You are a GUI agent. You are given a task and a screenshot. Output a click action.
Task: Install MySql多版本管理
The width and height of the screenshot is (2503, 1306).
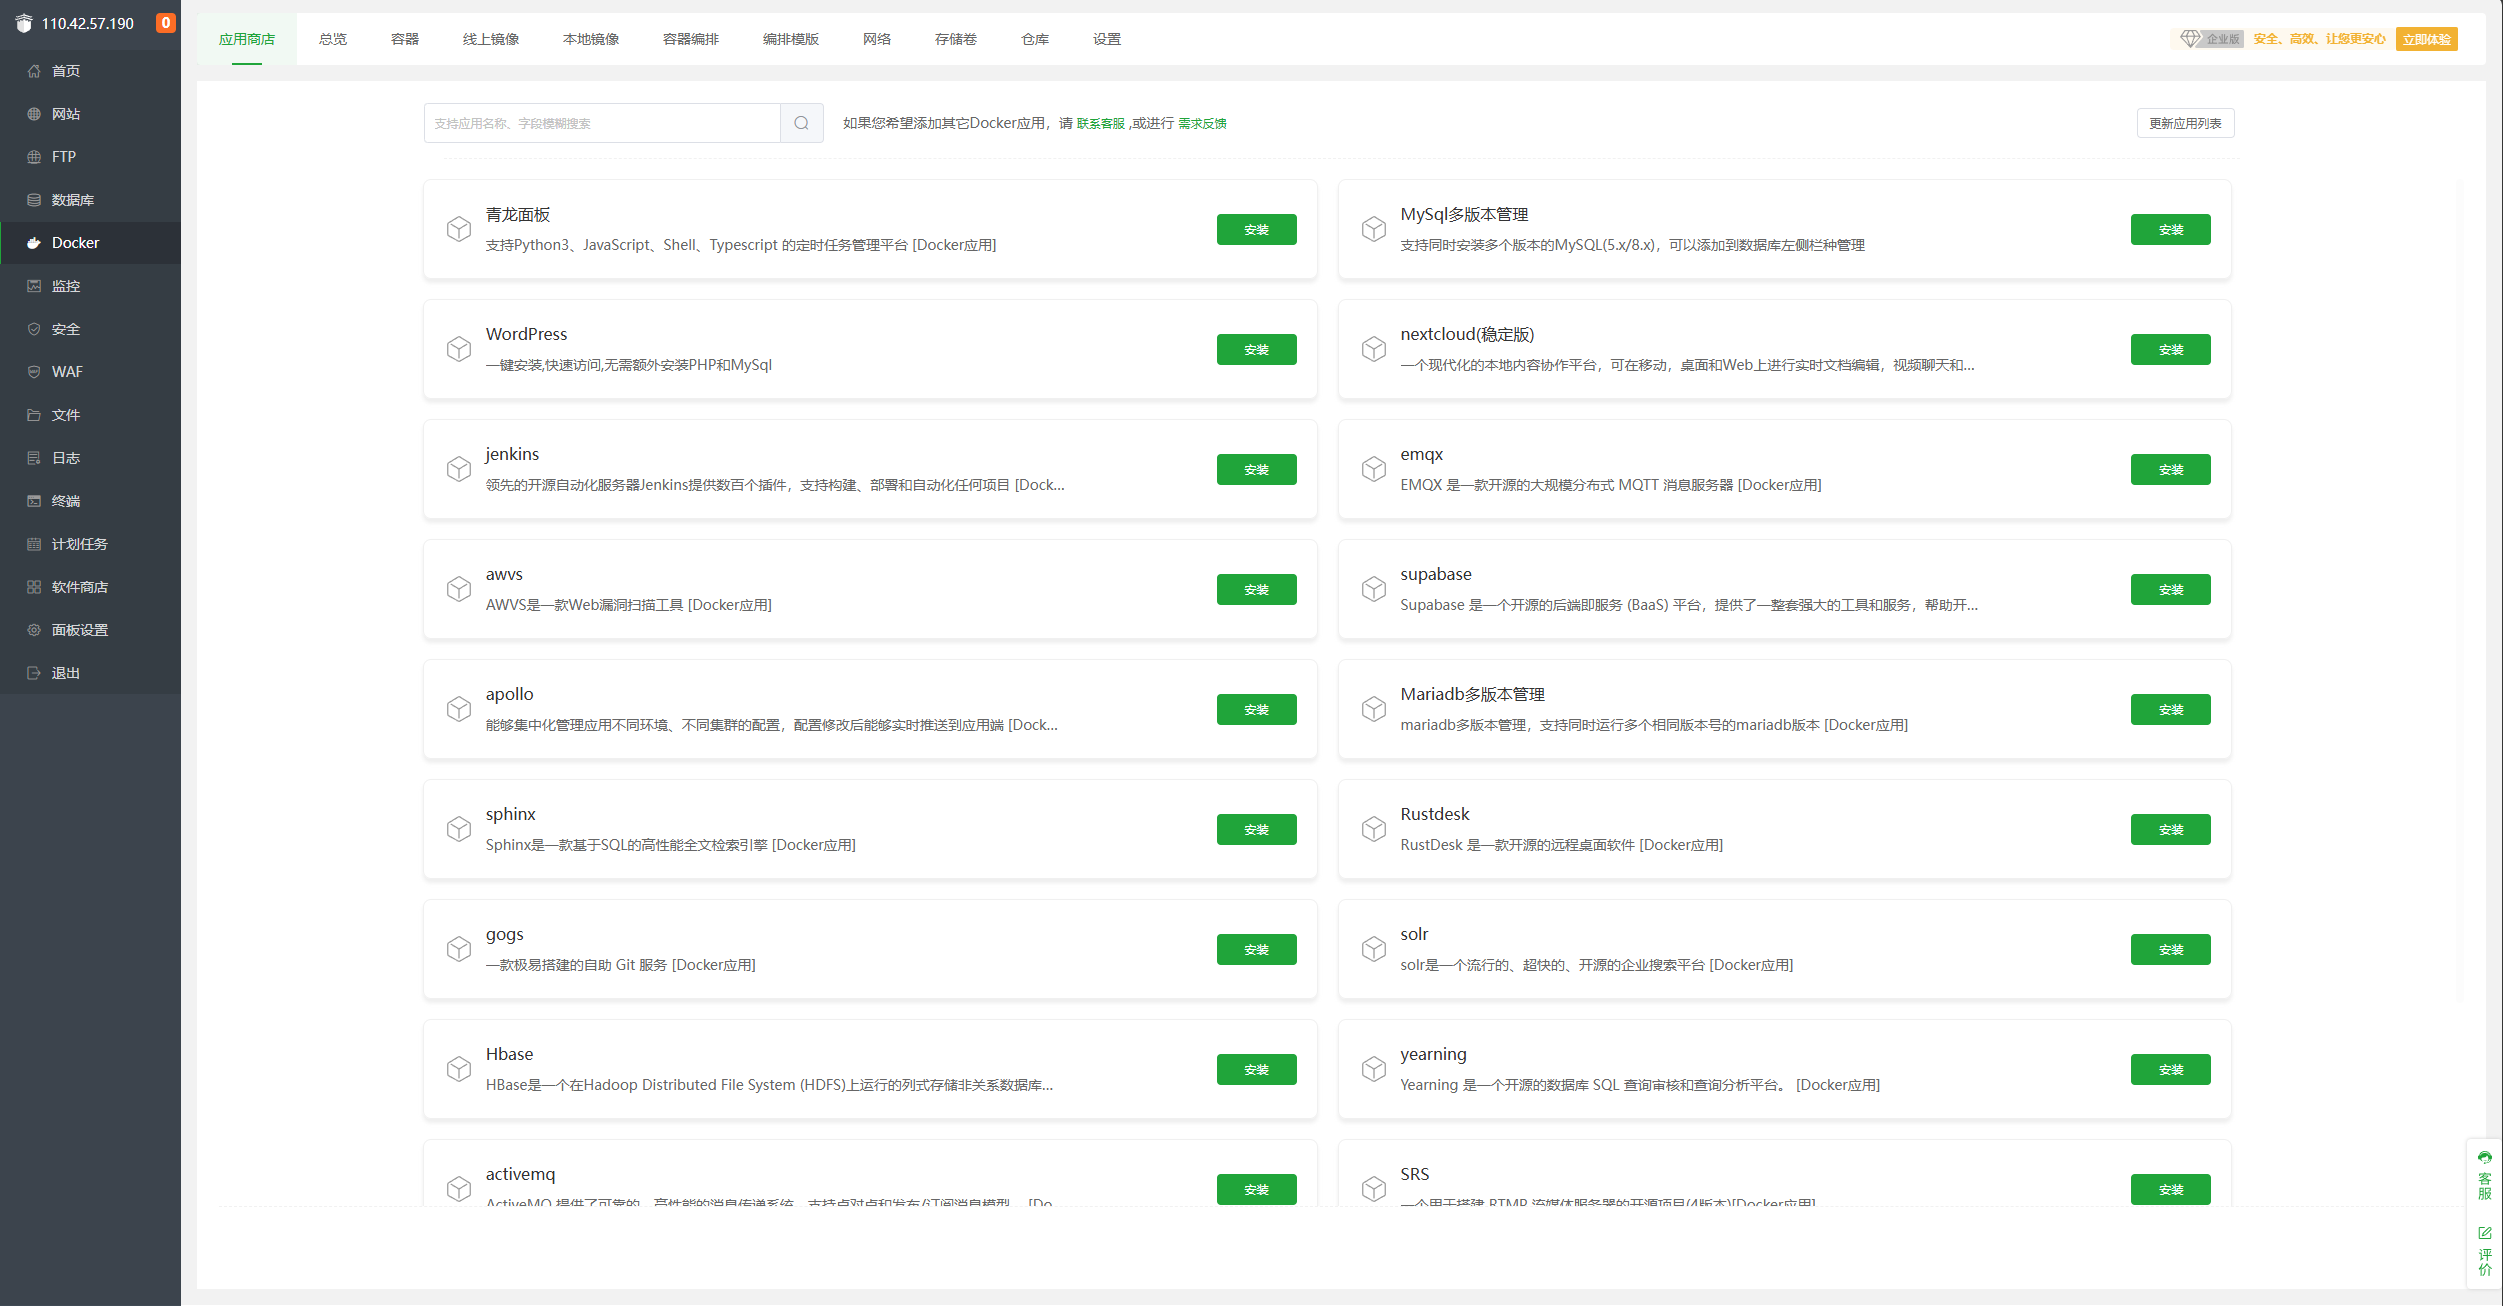2171,229
